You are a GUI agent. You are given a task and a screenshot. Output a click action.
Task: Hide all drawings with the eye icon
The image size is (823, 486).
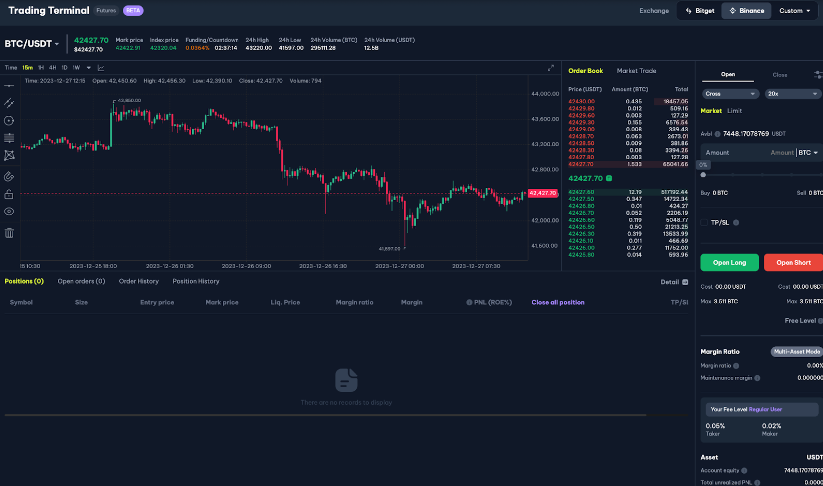9,212
